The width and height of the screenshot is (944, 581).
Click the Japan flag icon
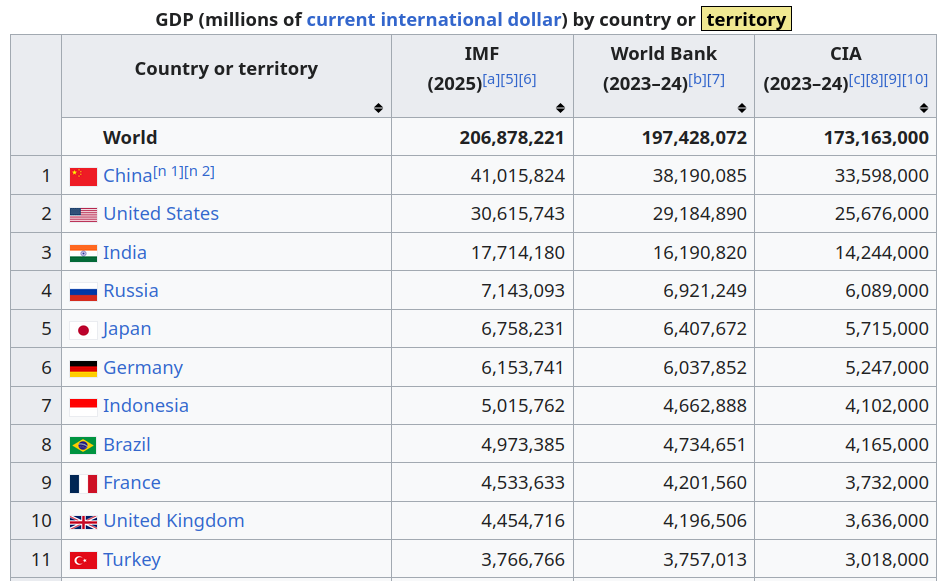[x=83, y=330]
